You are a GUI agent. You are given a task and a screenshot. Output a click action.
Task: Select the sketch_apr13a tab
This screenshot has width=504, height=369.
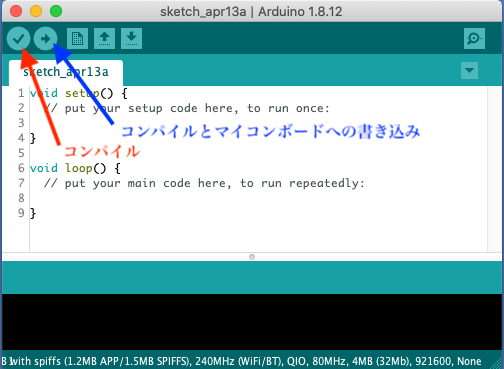tap(66, 72)
